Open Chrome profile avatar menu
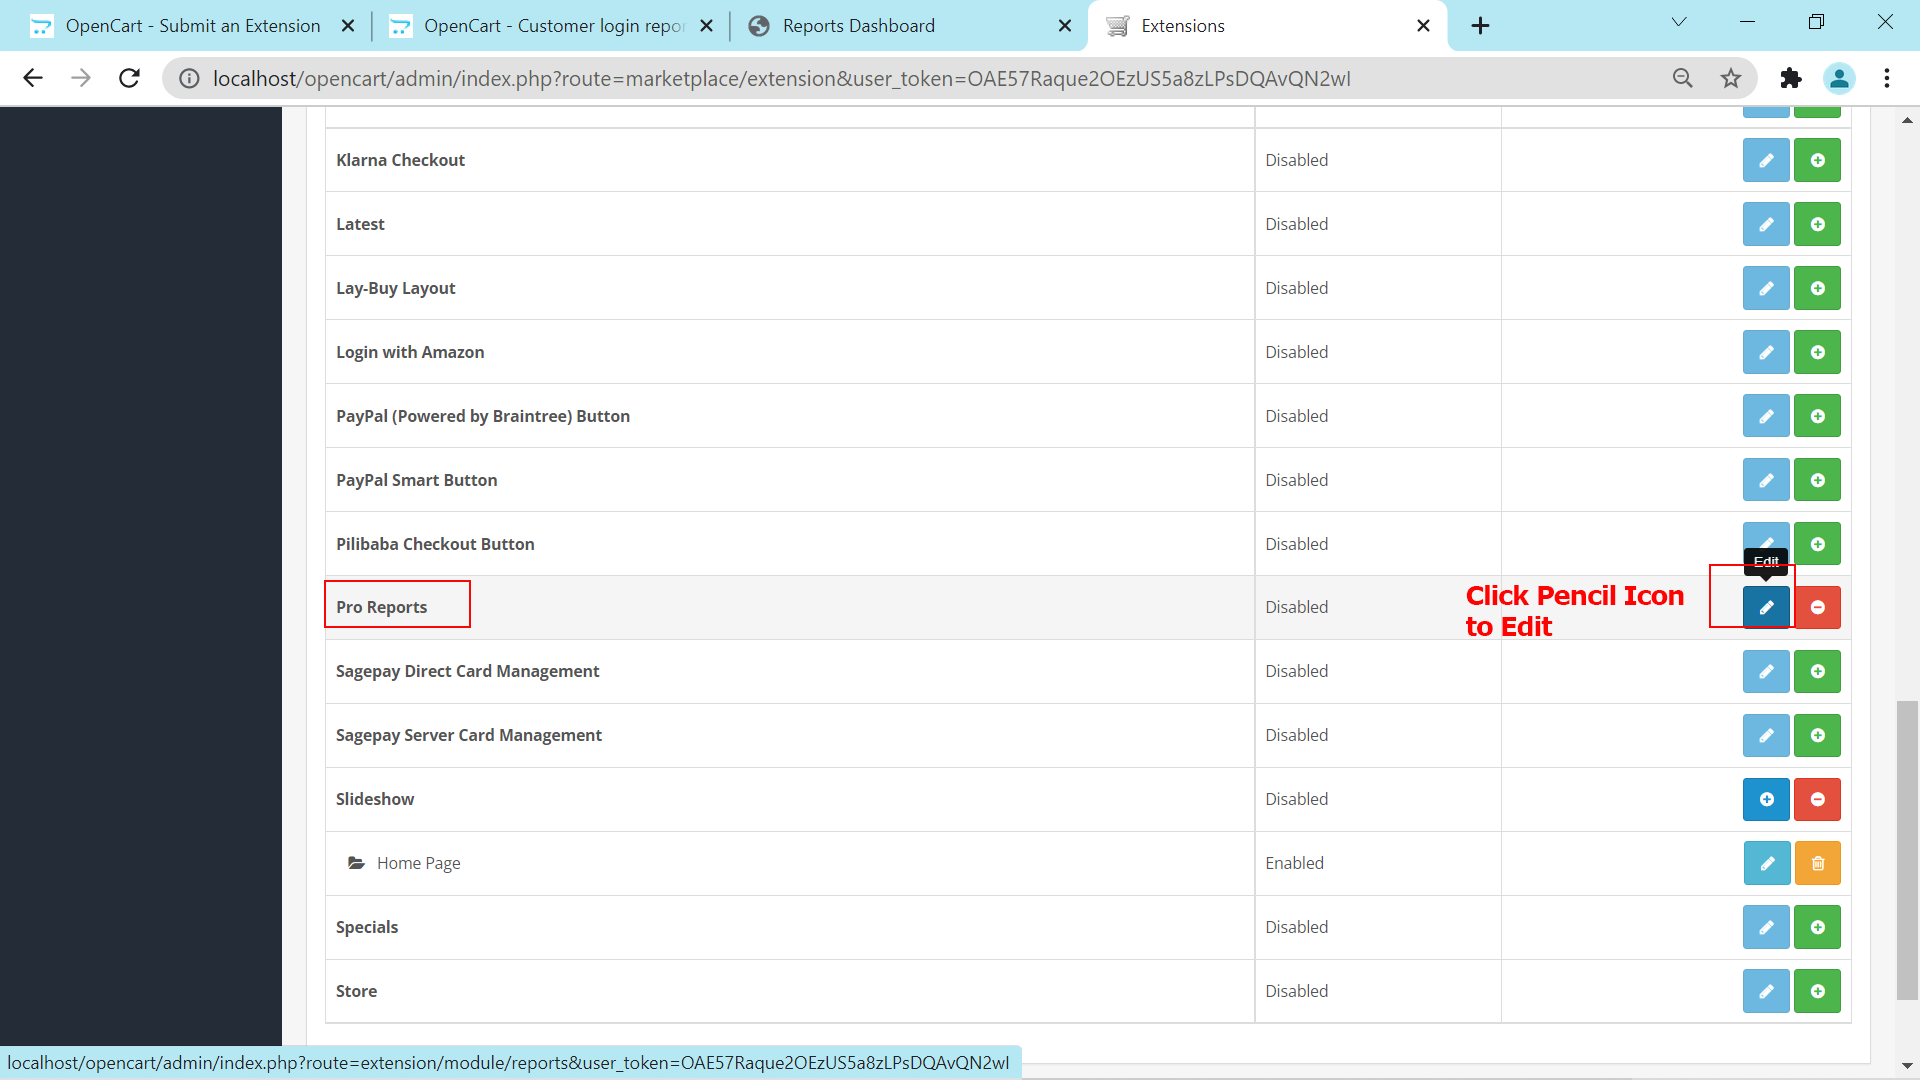This screenshot has width=1920, height=1080. click(x=1839, y=78)
